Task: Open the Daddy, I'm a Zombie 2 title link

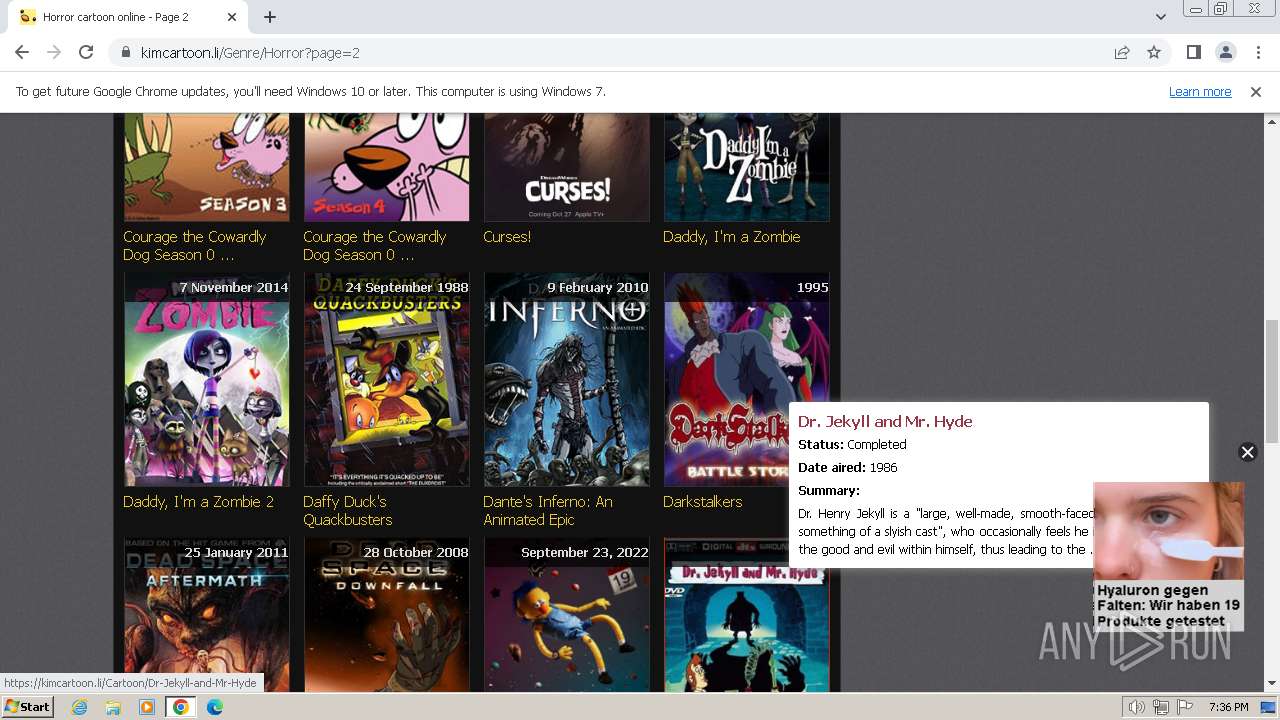Action: click(198, 502)
